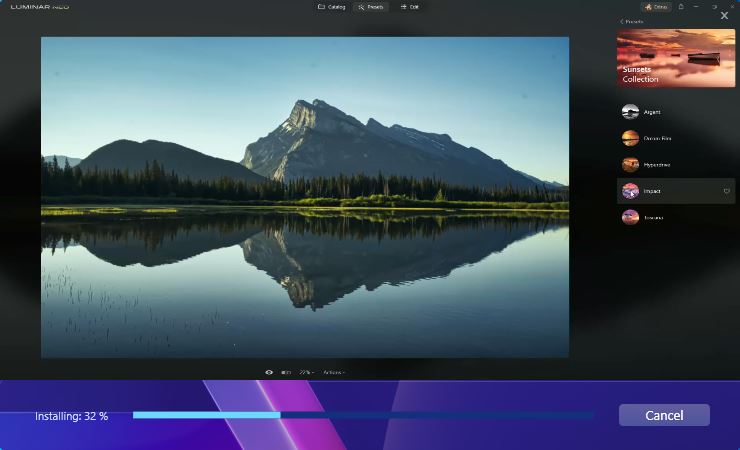Open the Edit tab

click(410, 7)
